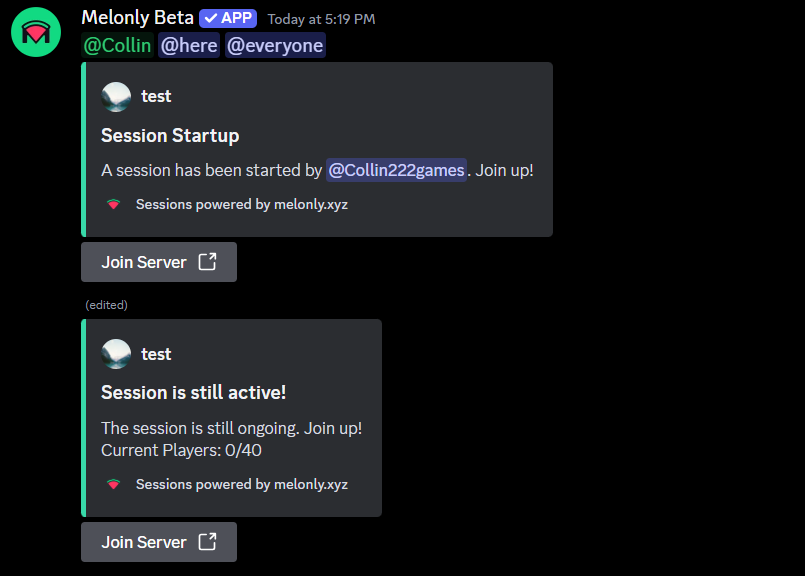Click the second Join Server button
The width and height of the screenshot is (805, 576).
[158, 541]
